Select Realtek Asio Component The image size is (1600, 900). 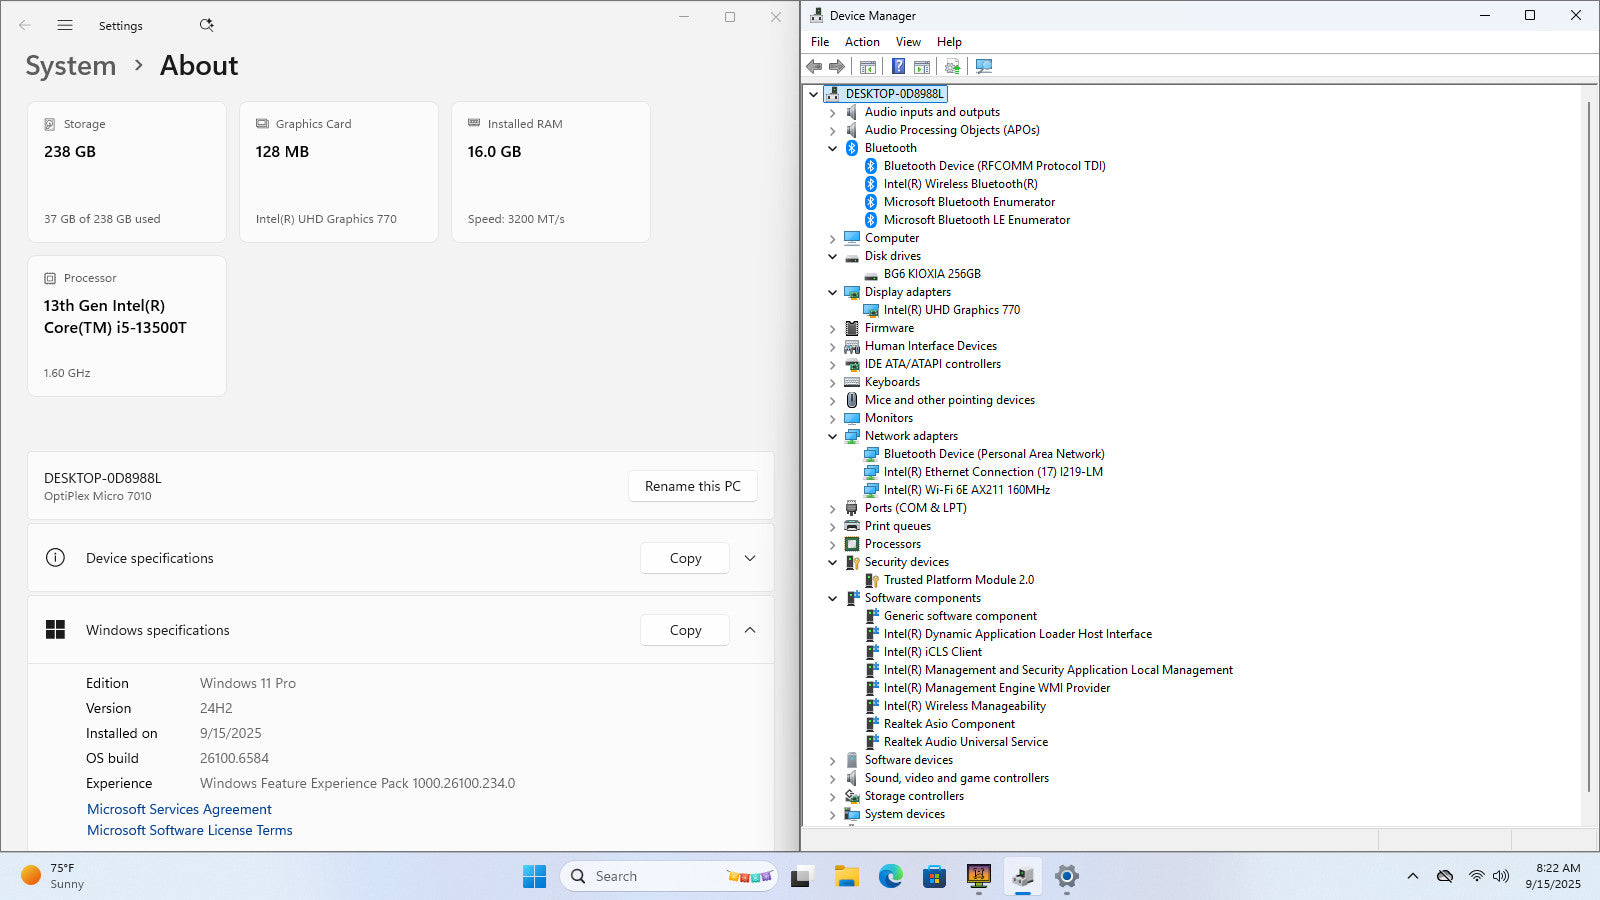[949, 724]
